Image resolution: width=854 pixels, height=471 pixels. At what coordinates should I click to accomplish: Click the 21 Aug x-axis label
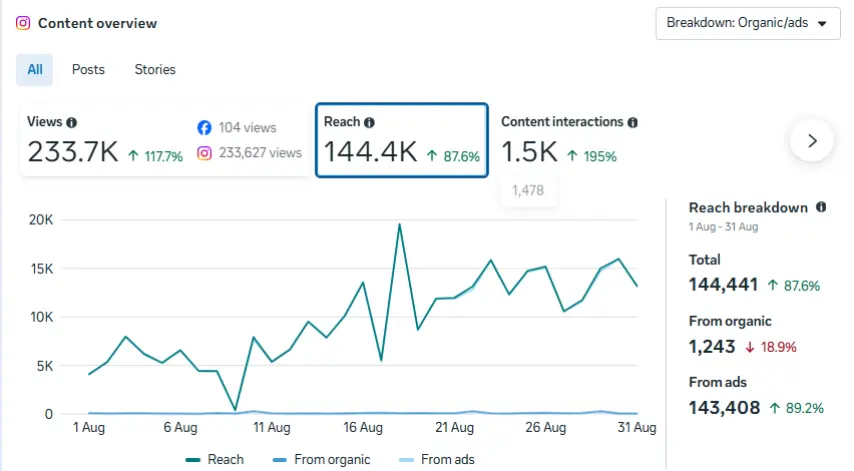454,428
